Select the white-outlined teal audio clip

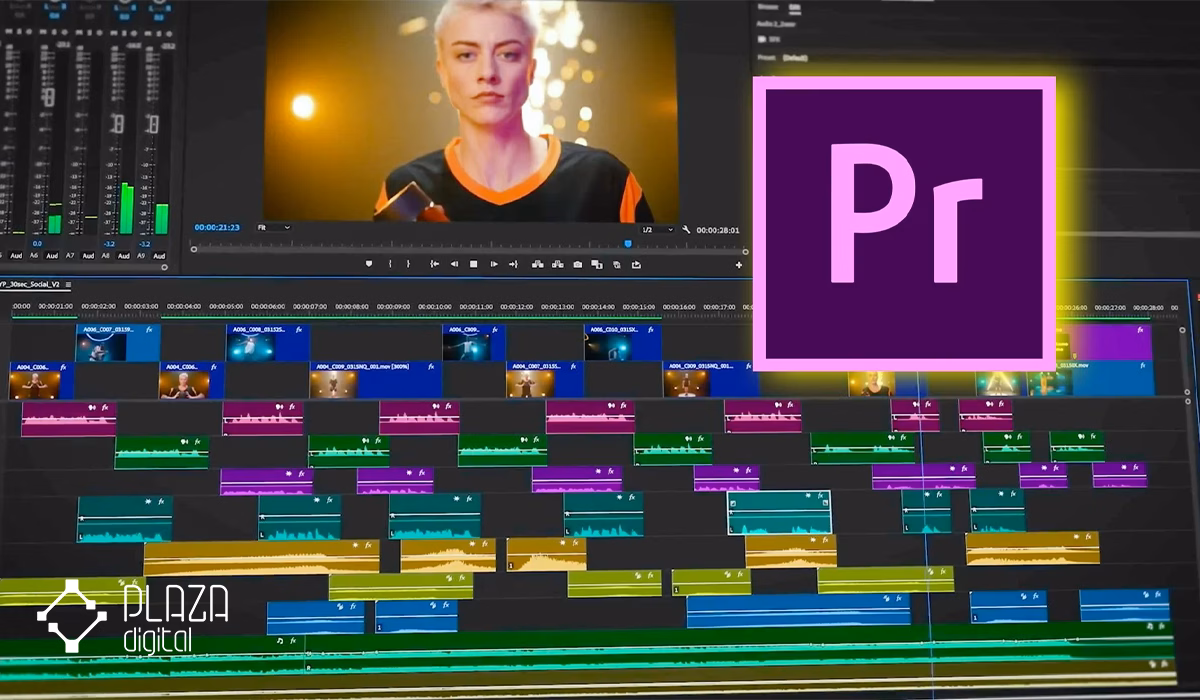coord(779,512)
